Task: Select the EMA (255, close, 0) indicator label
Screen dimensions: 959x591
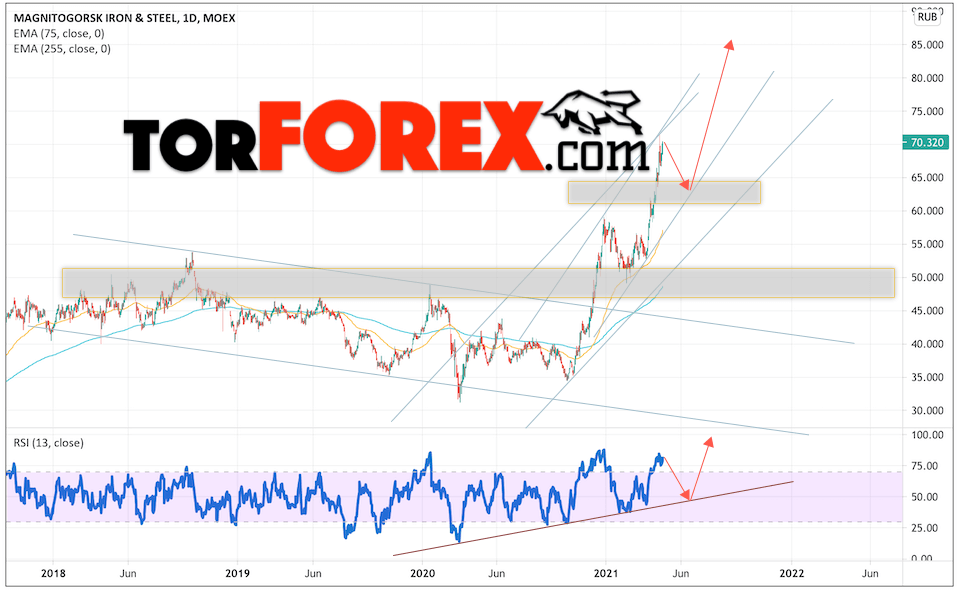Action: point(62,48)
